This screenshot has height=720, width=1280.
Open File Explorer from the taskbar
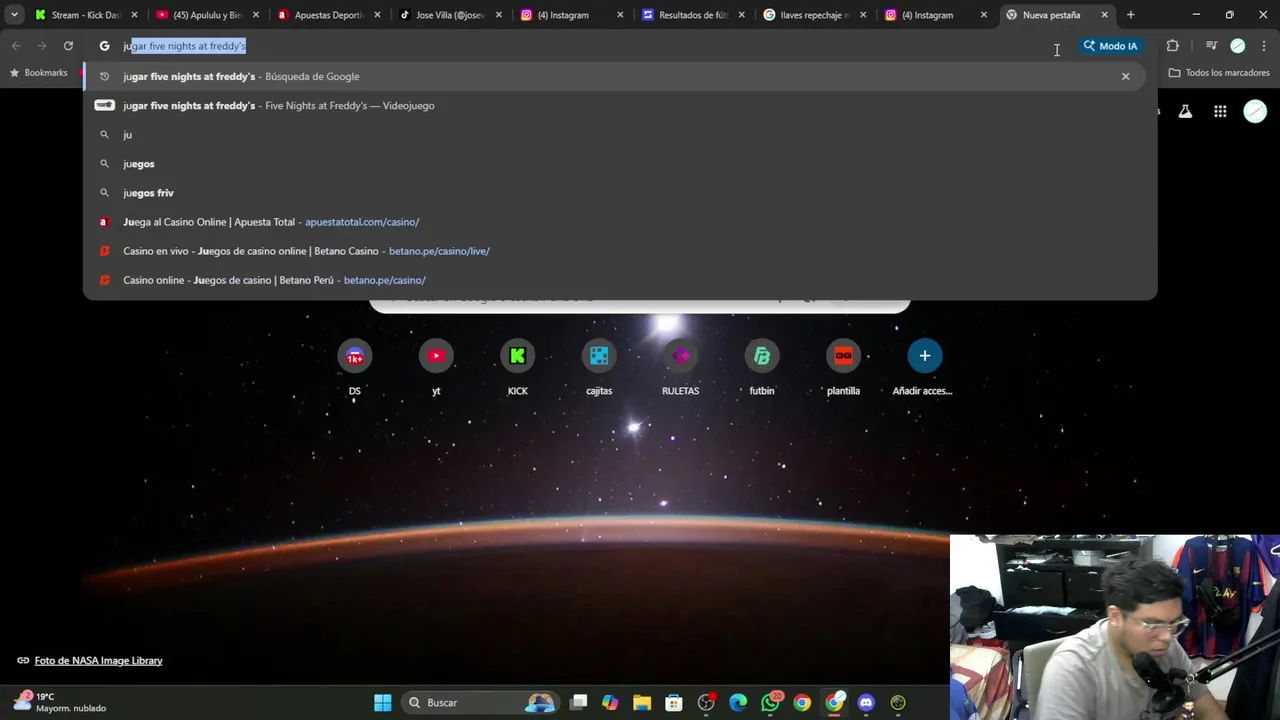(x=642, y=703)
